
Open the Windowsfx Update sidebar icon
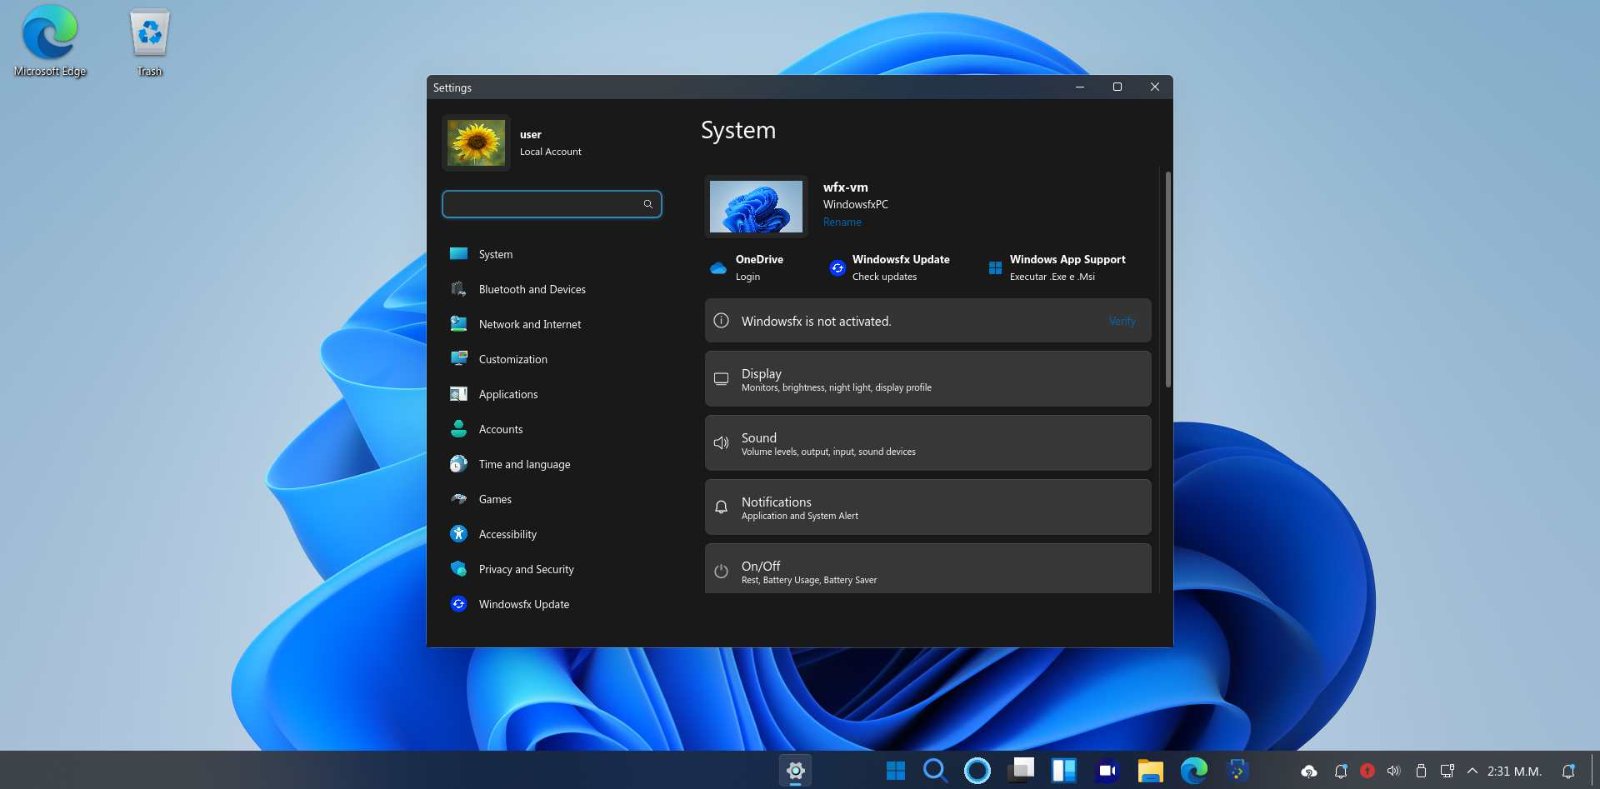pos(459,604)
